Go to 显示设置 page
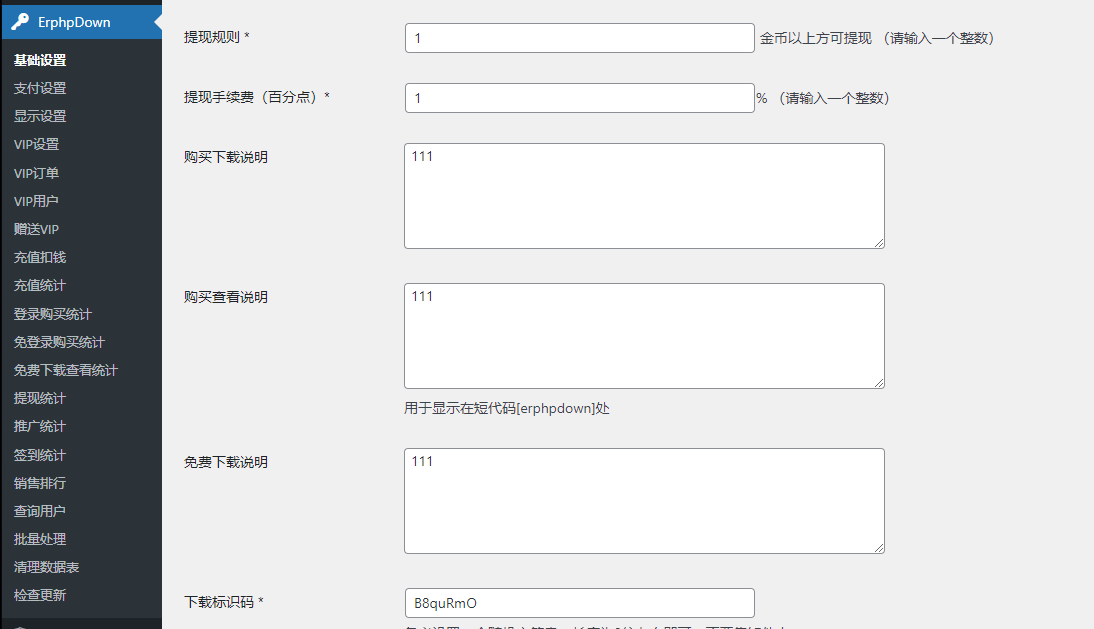Image resolution: width=1094 pixels, height=629 pixels. (x=40, y=116)
